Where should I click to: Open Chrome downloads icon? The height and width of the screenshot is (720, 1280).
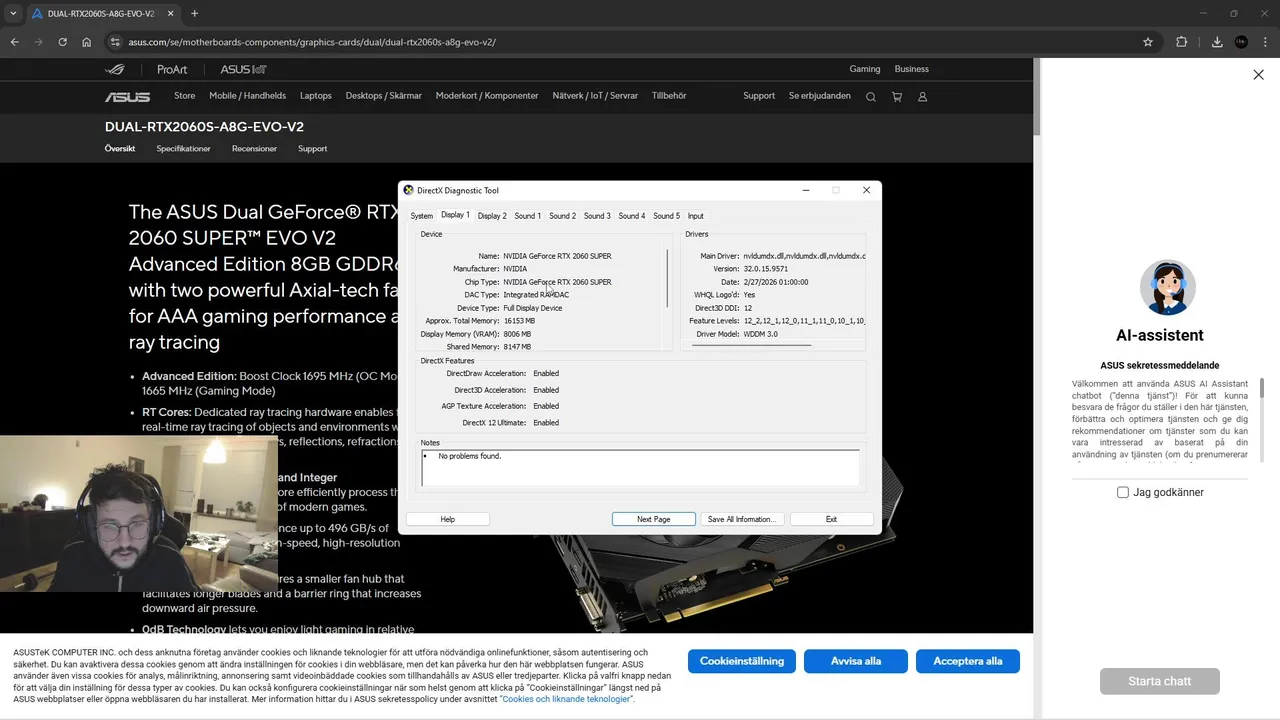click(x=1217, y=42)
